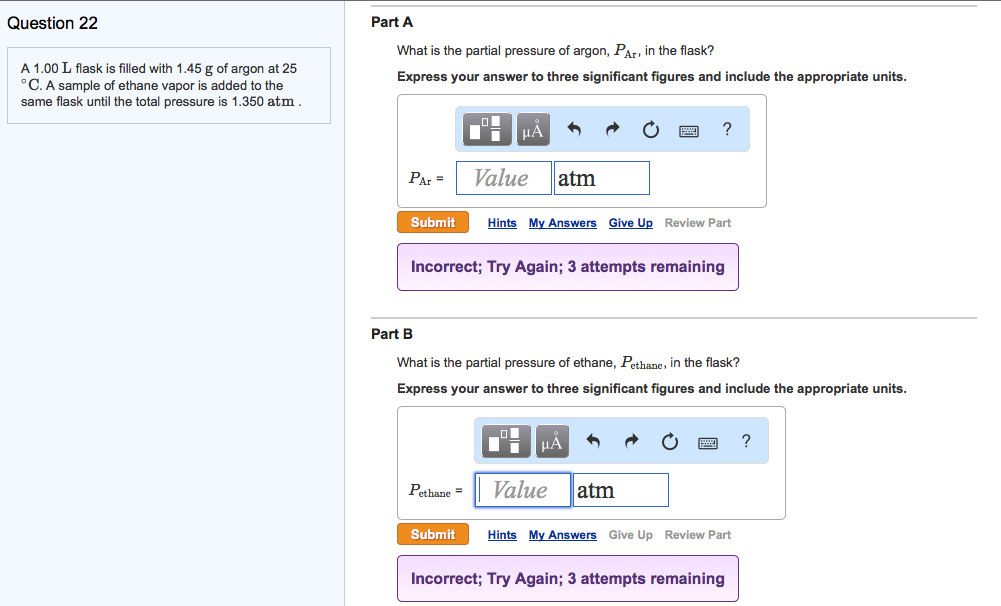Image resolution: width=1001 pixels, height=606 pixels.
Task: Undo last entry in Part B
Action: [593, 441]
